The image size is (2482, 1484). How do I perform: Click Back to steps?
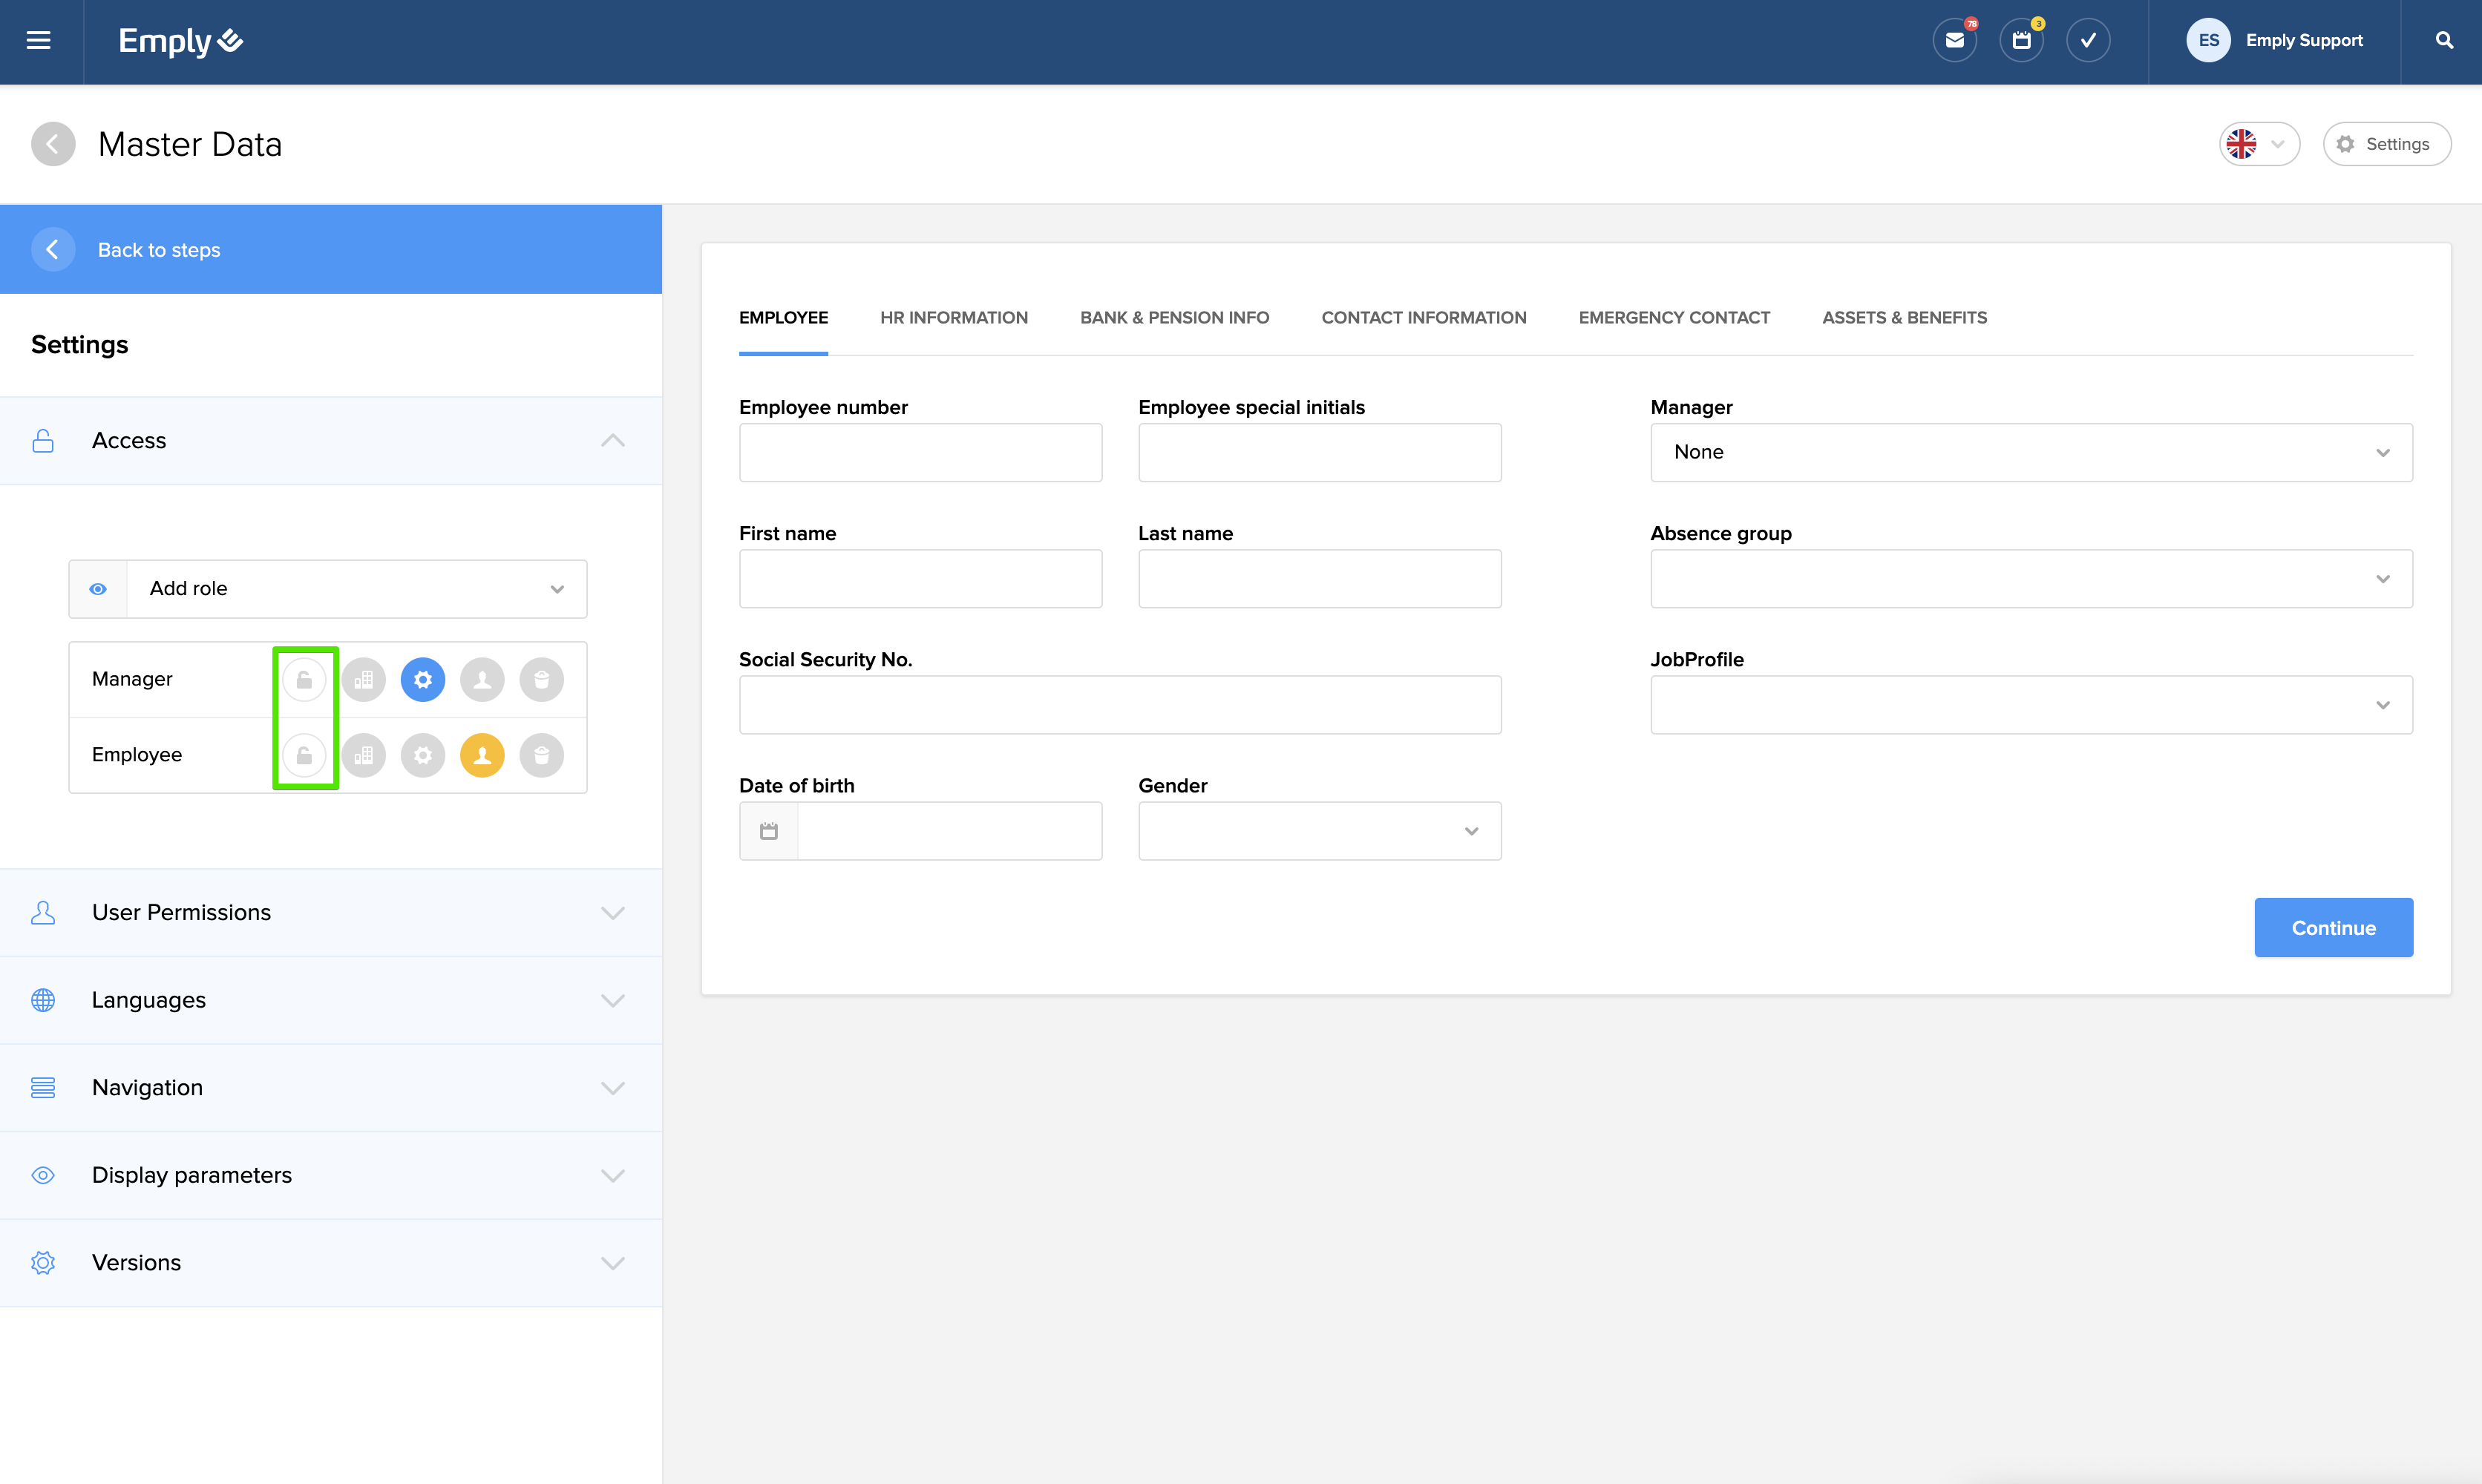(159, 250)
